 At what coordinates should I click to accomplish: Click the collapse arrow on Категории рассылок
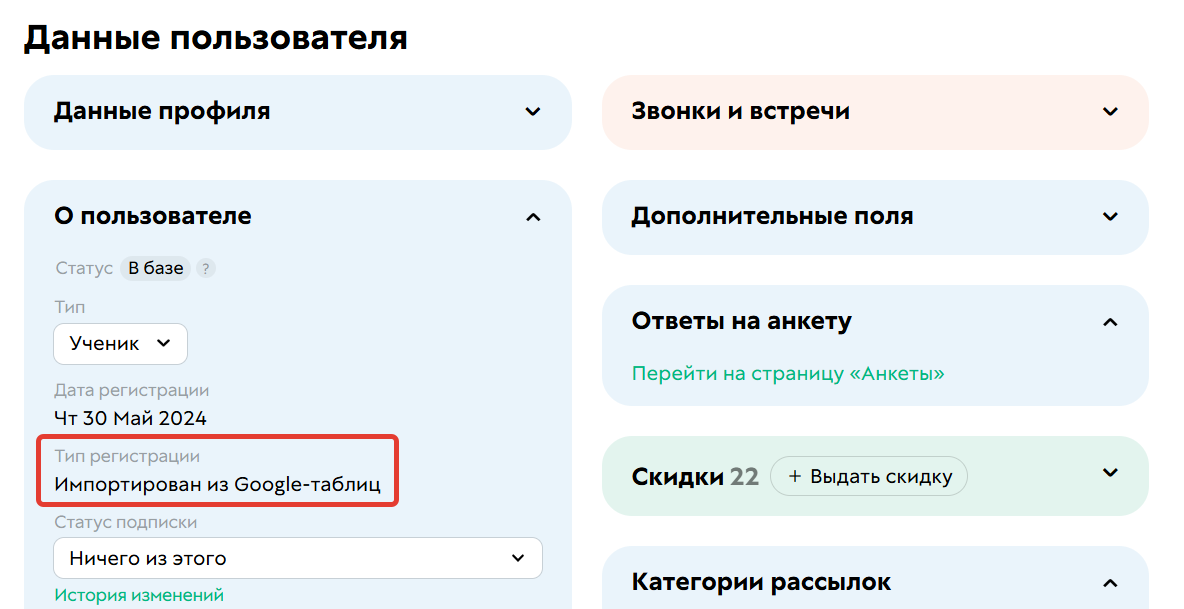tap(1110, 581)
